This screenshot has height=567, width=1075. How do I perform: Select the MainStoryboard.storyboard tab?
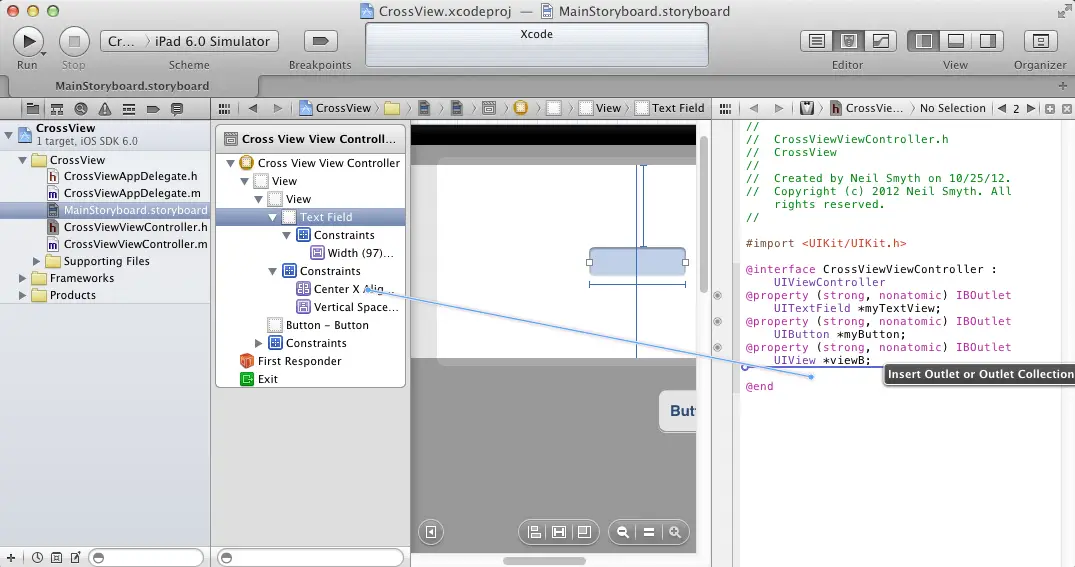click(x=132, y=86)
